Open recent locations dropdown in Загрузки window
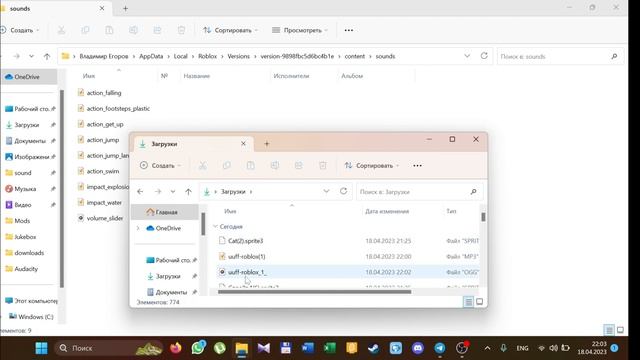Screen dimensions: 640x360 [x=173, y=191]
